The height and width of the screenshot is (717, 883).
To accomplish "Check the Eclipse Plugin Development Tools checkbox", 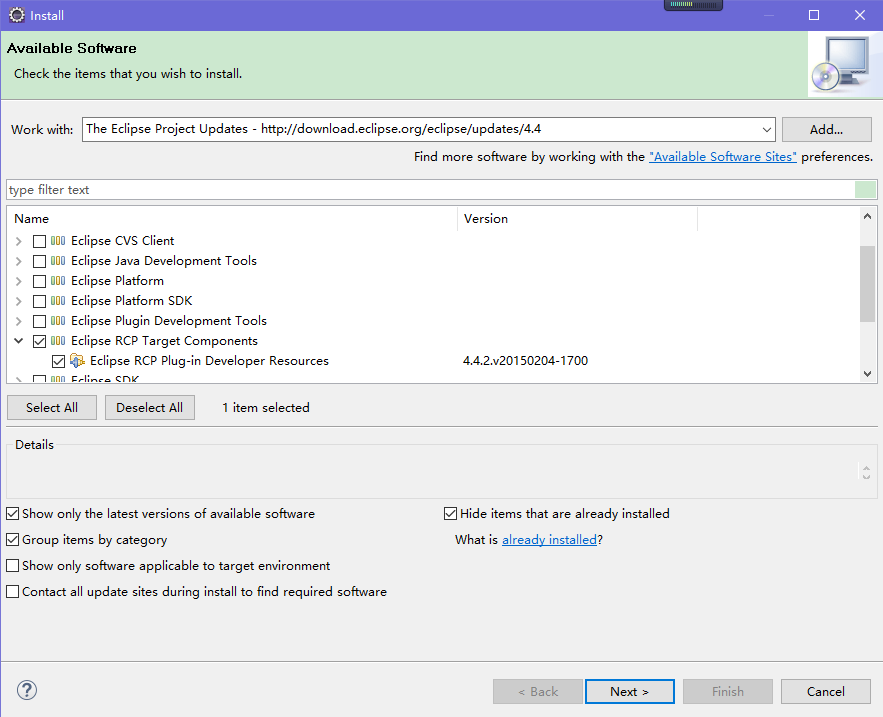I will click(x=39, y=321).
